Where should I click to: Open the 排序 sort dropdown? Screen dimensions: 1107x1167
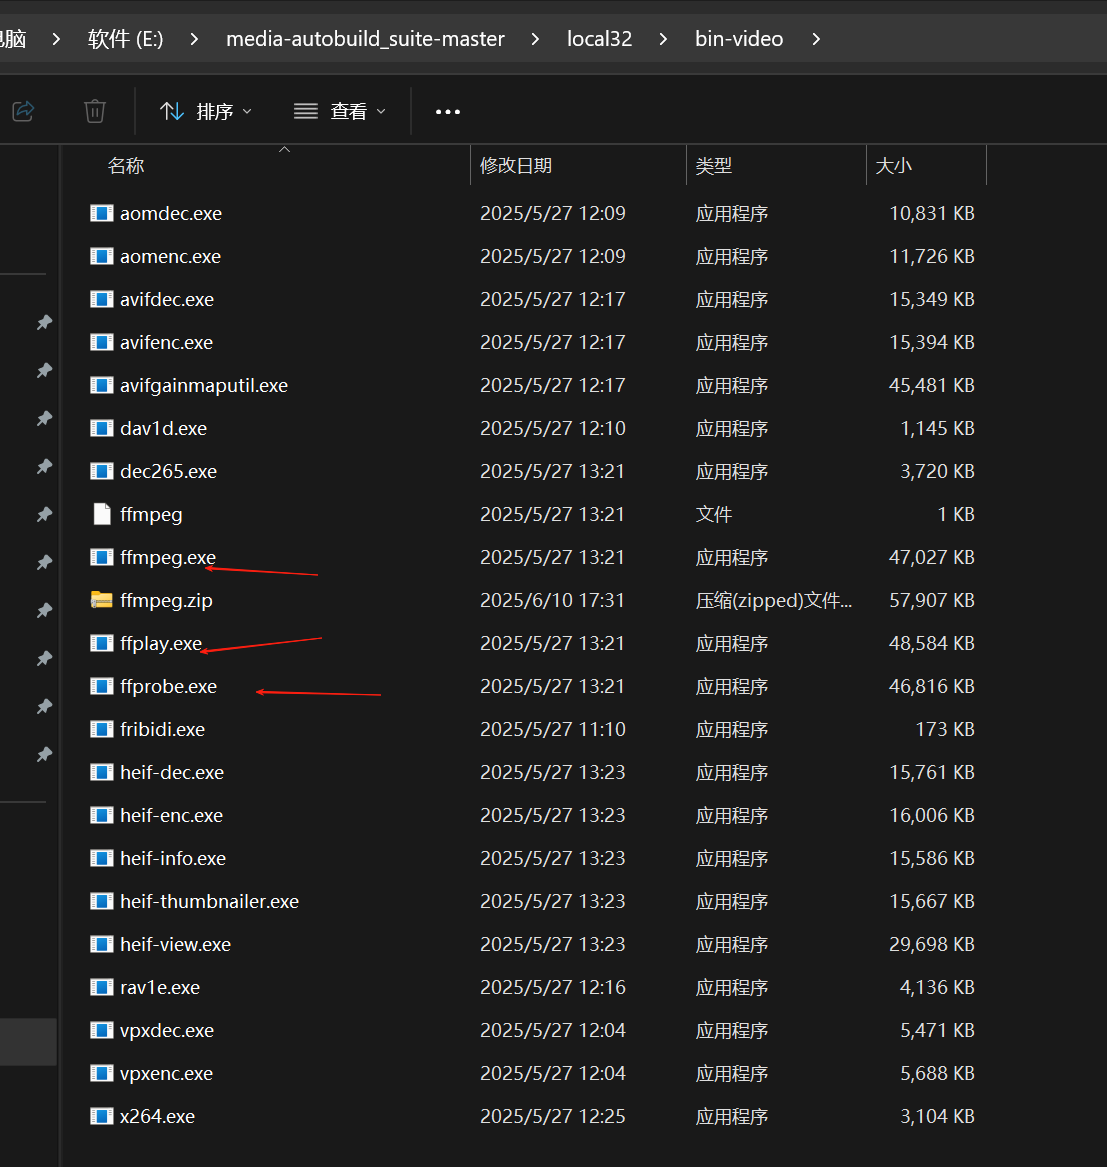pyautogui.click(x=205, y=112)
